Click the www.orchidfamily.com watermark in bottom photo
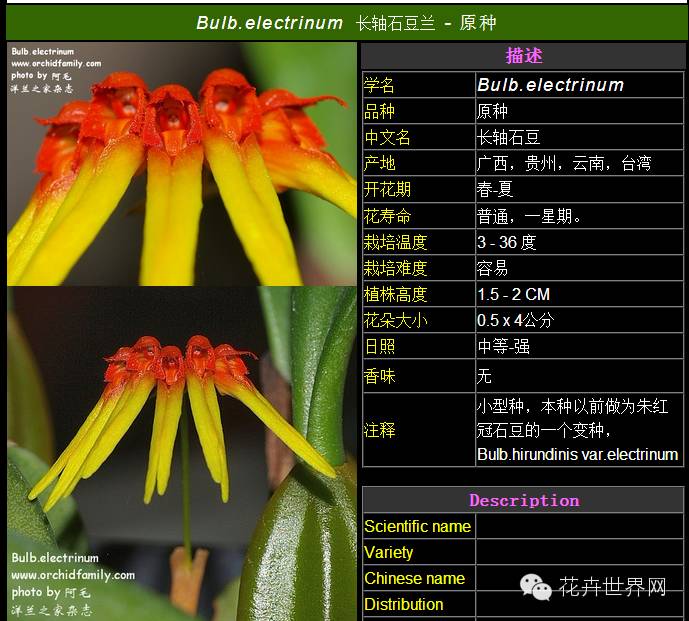This screenshot has width=689, height=621. coord(72,575)
